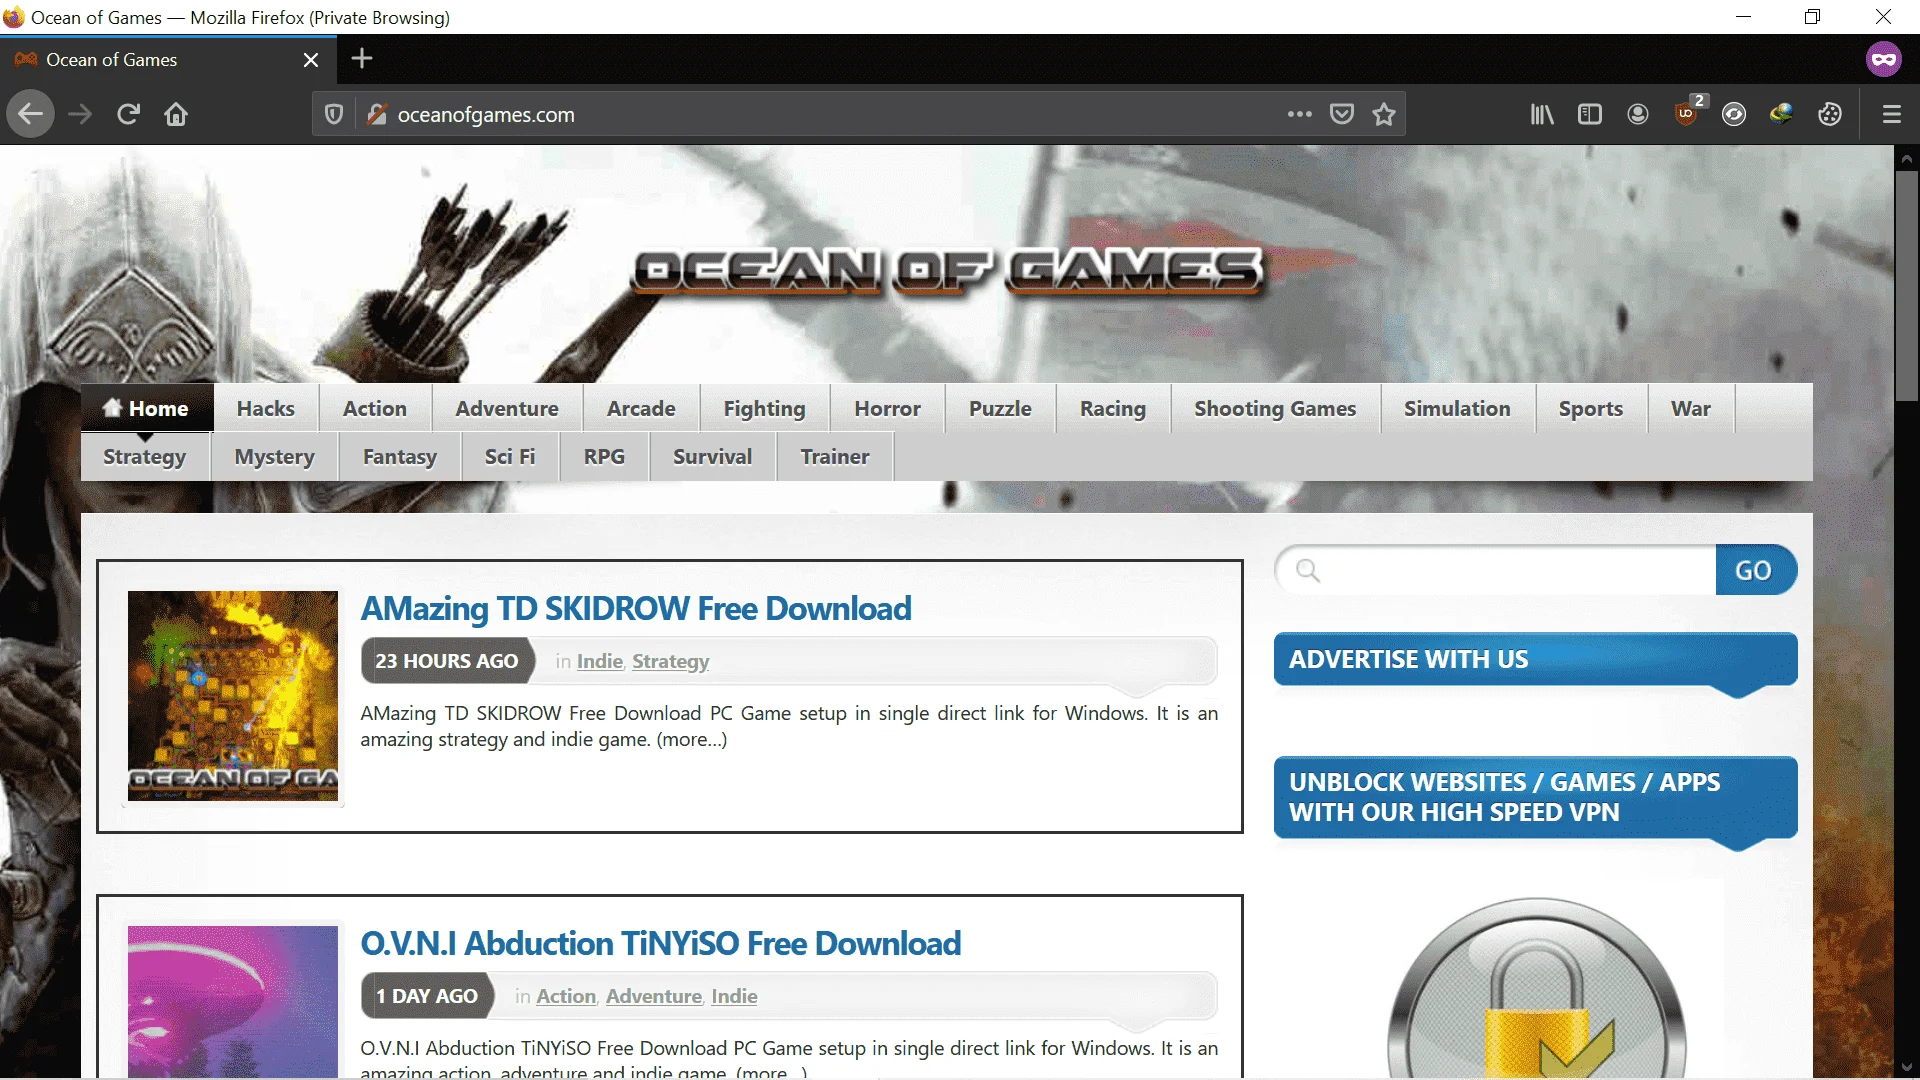
Task: Open the Firefox hamburger menu
Action: 1892,114
